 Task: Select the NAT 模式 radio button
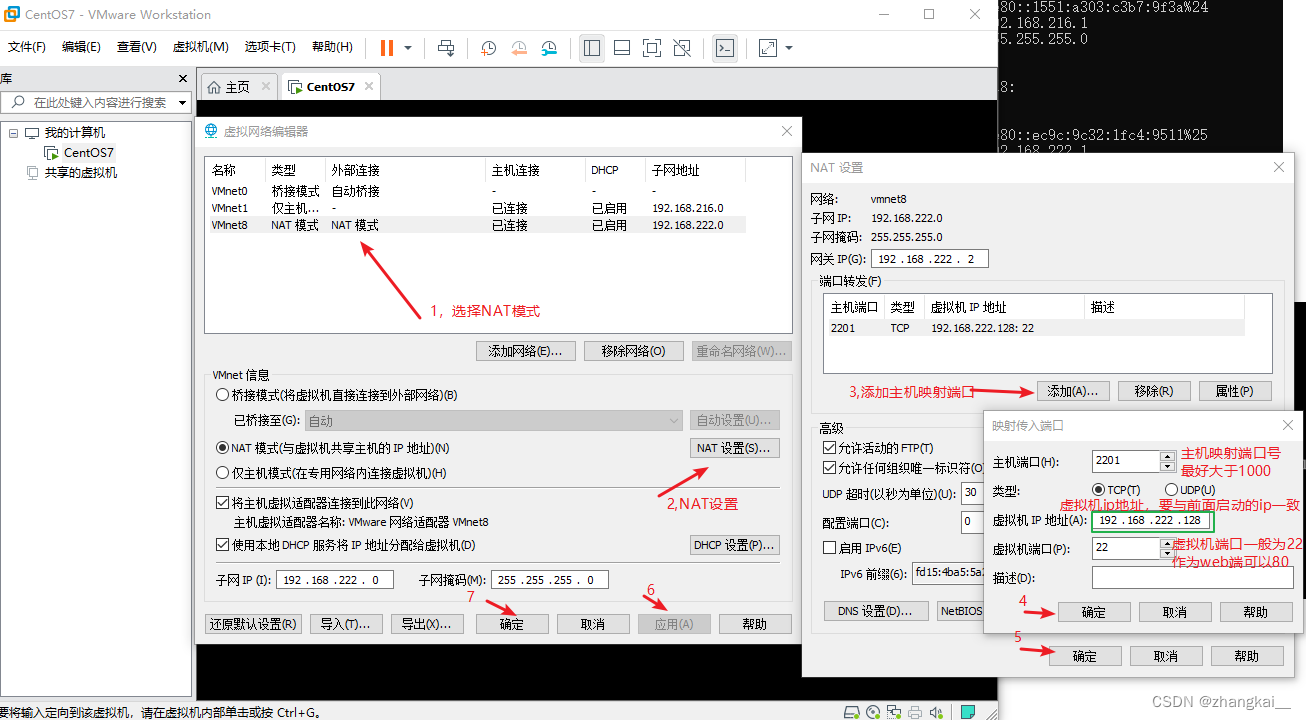(223, 448)
